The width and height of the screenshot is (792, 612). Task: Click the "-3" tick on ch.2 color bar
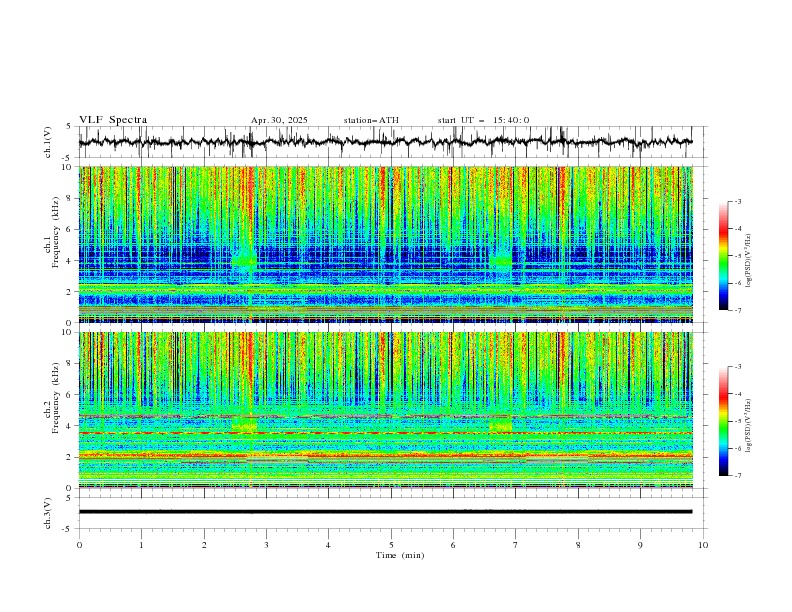[x=738, y=367]
